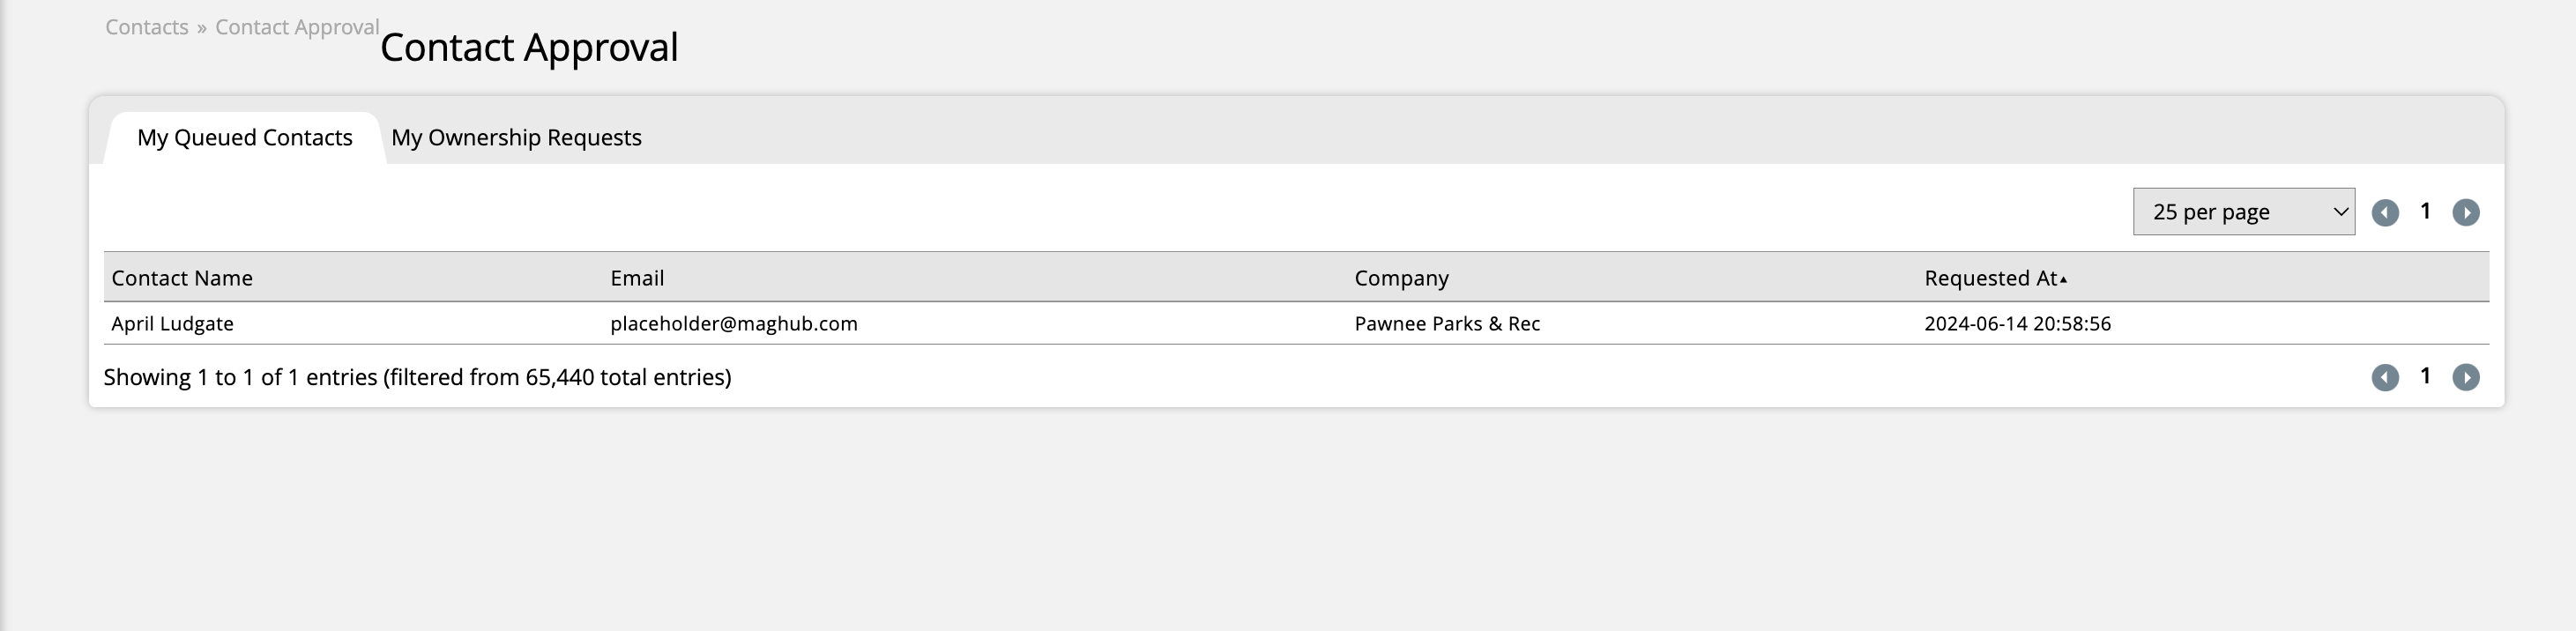The image size is (2576, 631).
Task: Select the Pawnee Parks & Rec company cell
Action: pyautogui.click(x=1447, y=324)
